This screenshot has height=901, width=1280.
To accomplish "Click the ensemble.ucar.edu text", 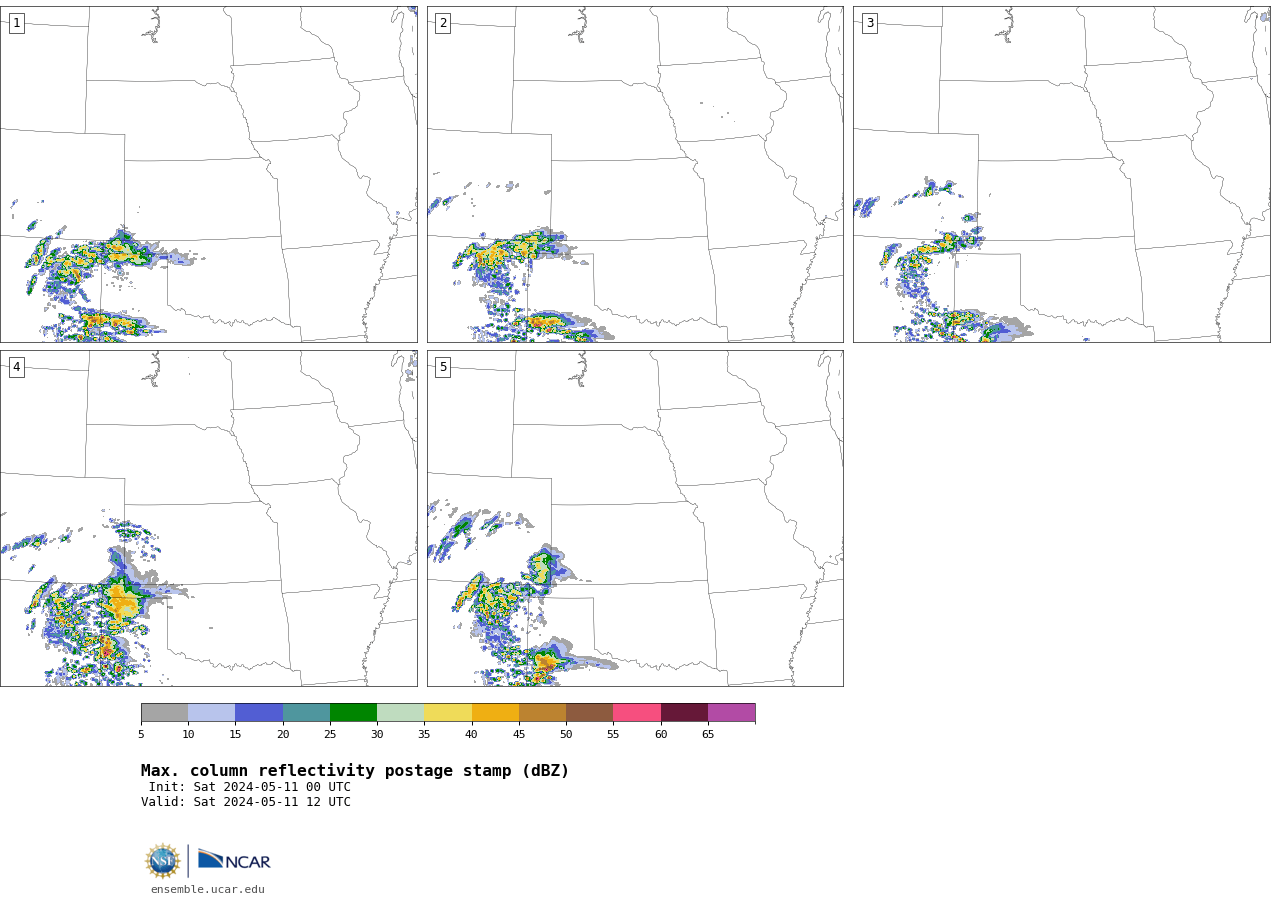I will [208, 889].
